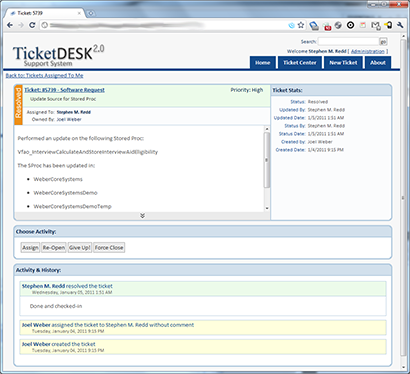Click the 'Owned By: Joel Weber' text
The width and height of the screenshot is (410, 374).
[x=56, y=119]
